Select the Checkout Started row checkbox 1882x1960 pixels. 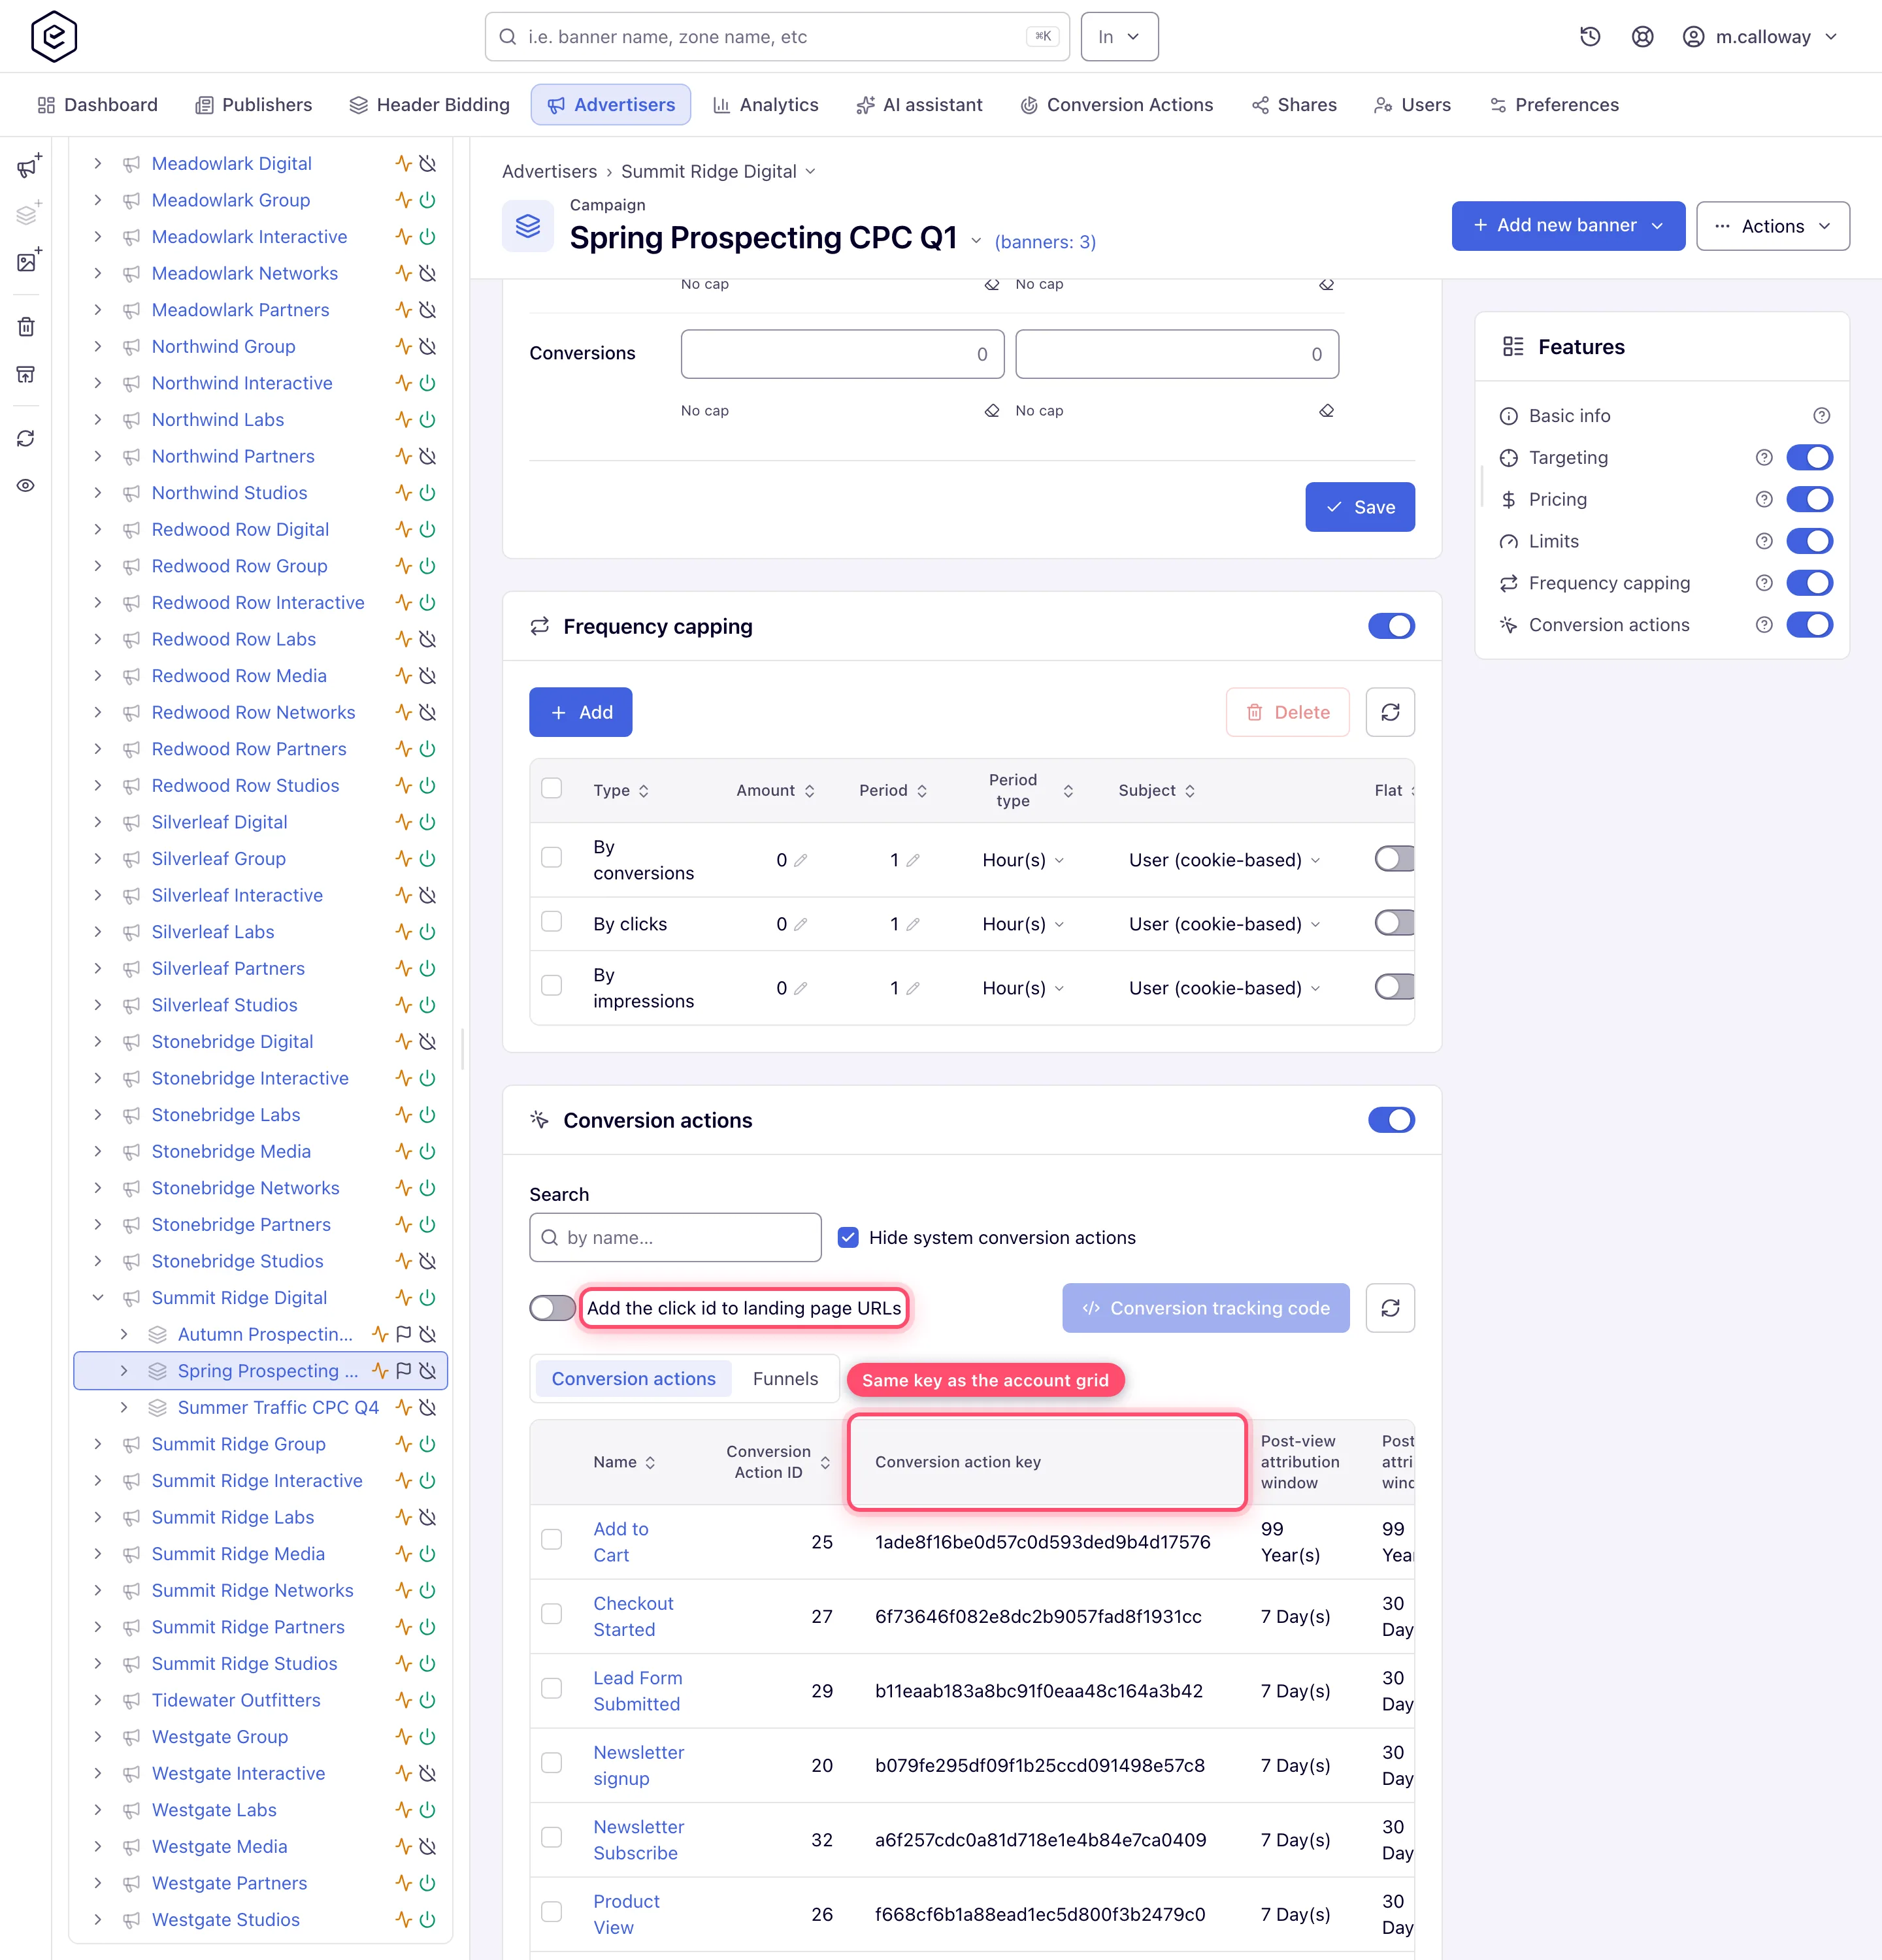pos(551,1615)
